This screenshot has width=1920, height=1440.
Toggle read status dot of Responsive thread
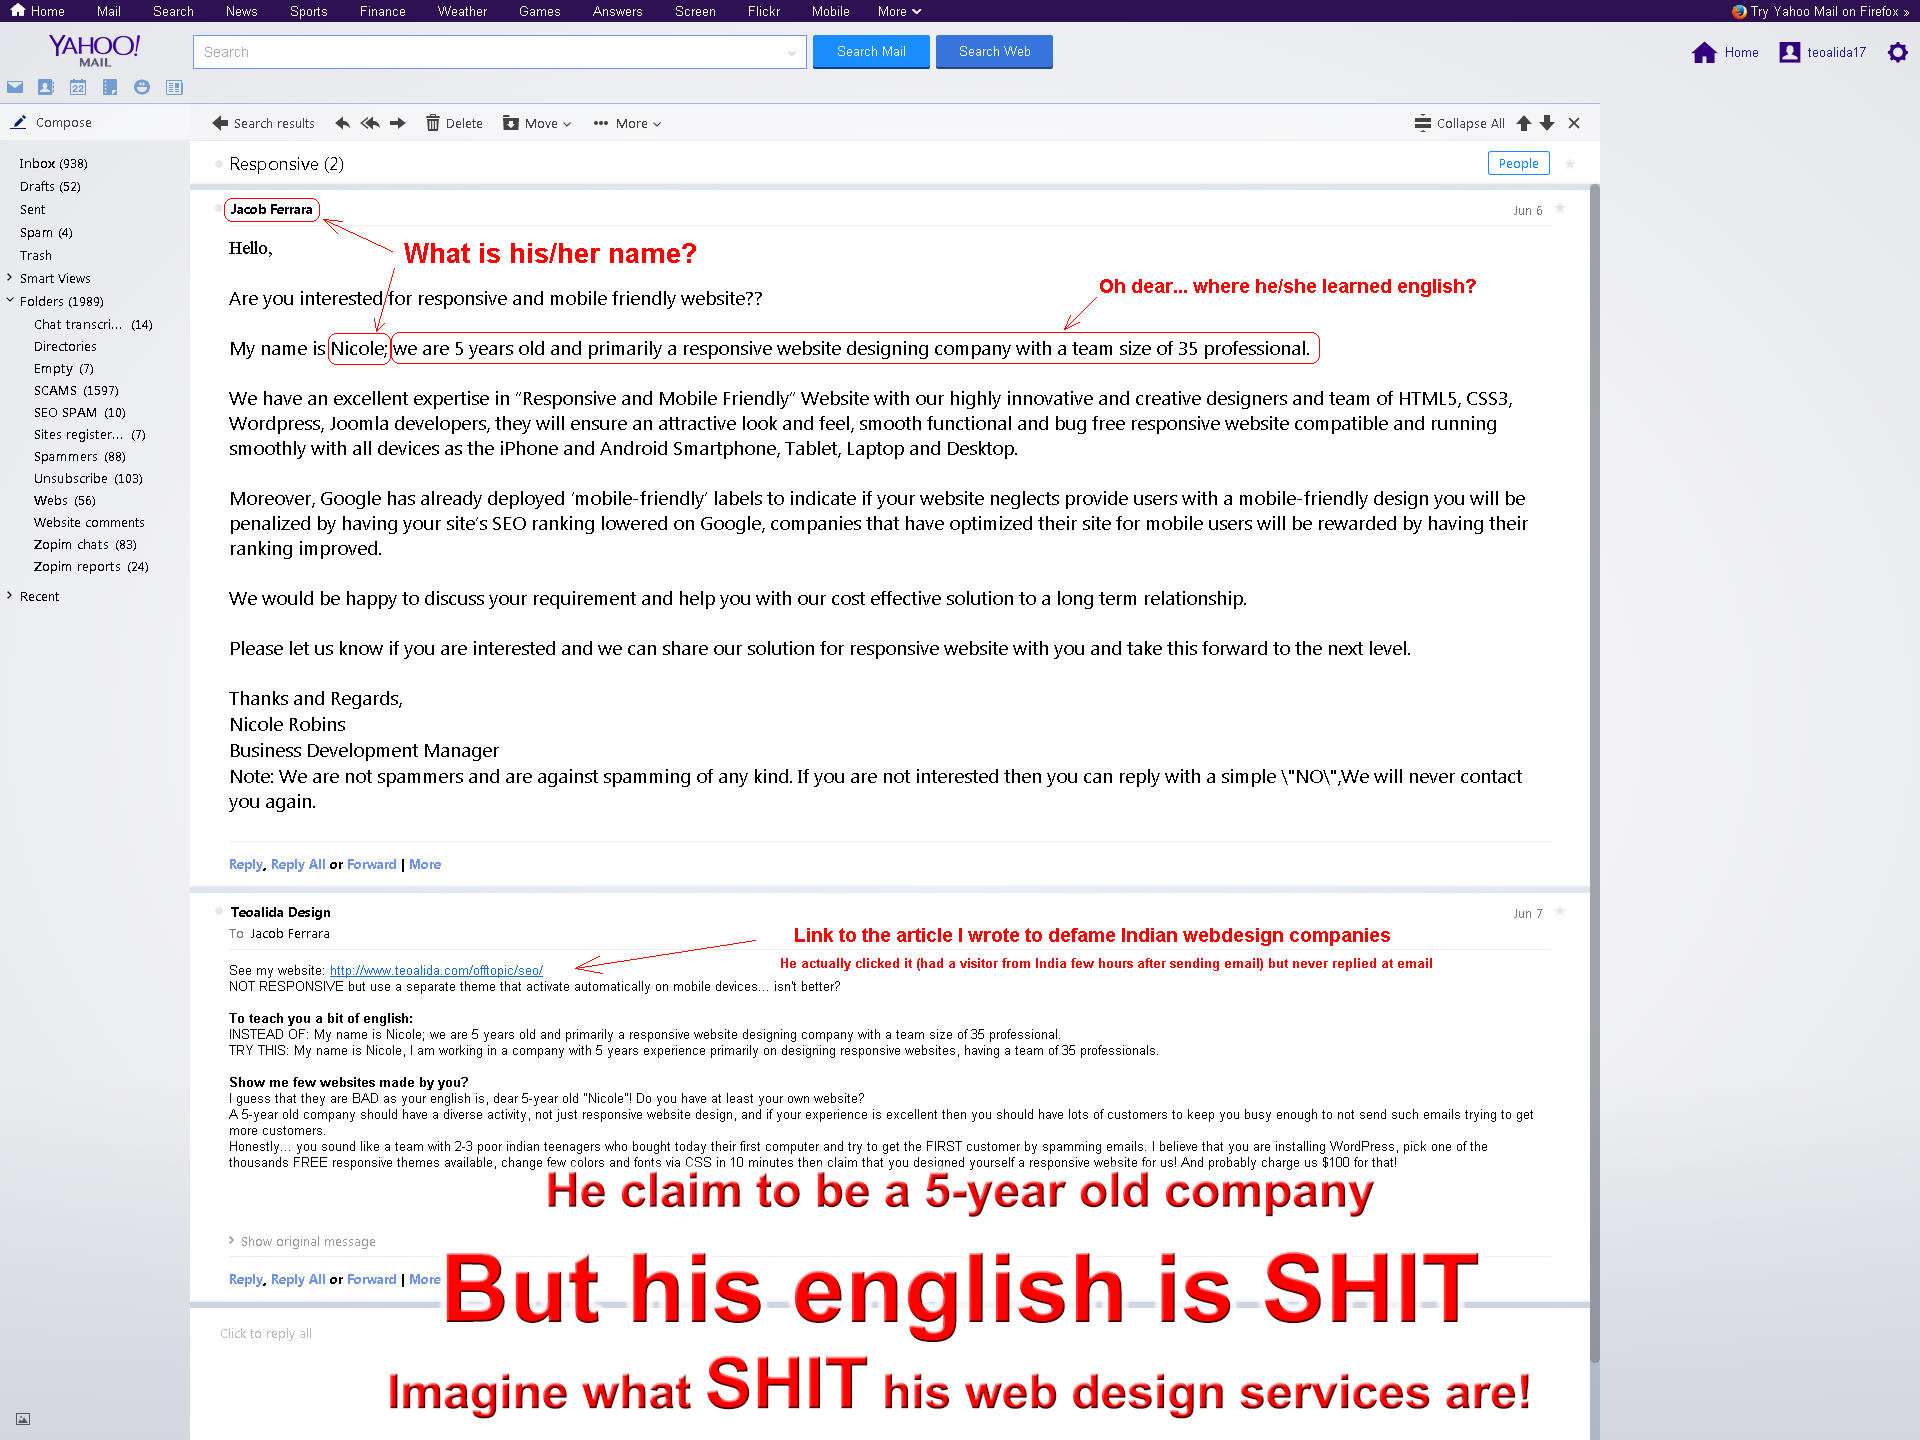(x=218, y=164)
